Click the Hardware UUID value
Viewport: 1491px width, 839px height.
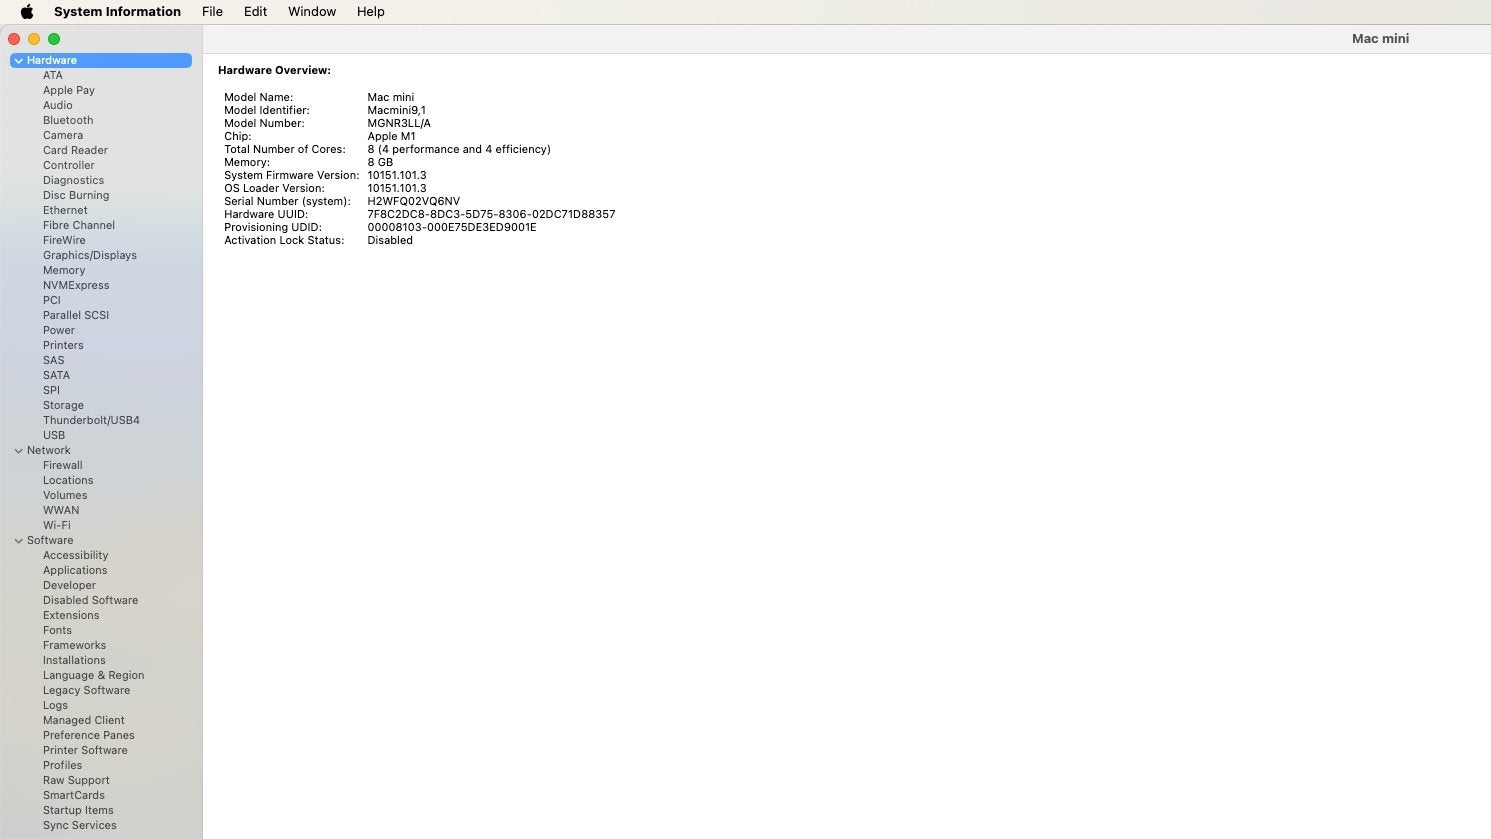pyautogui.click(x=491, y=215)
